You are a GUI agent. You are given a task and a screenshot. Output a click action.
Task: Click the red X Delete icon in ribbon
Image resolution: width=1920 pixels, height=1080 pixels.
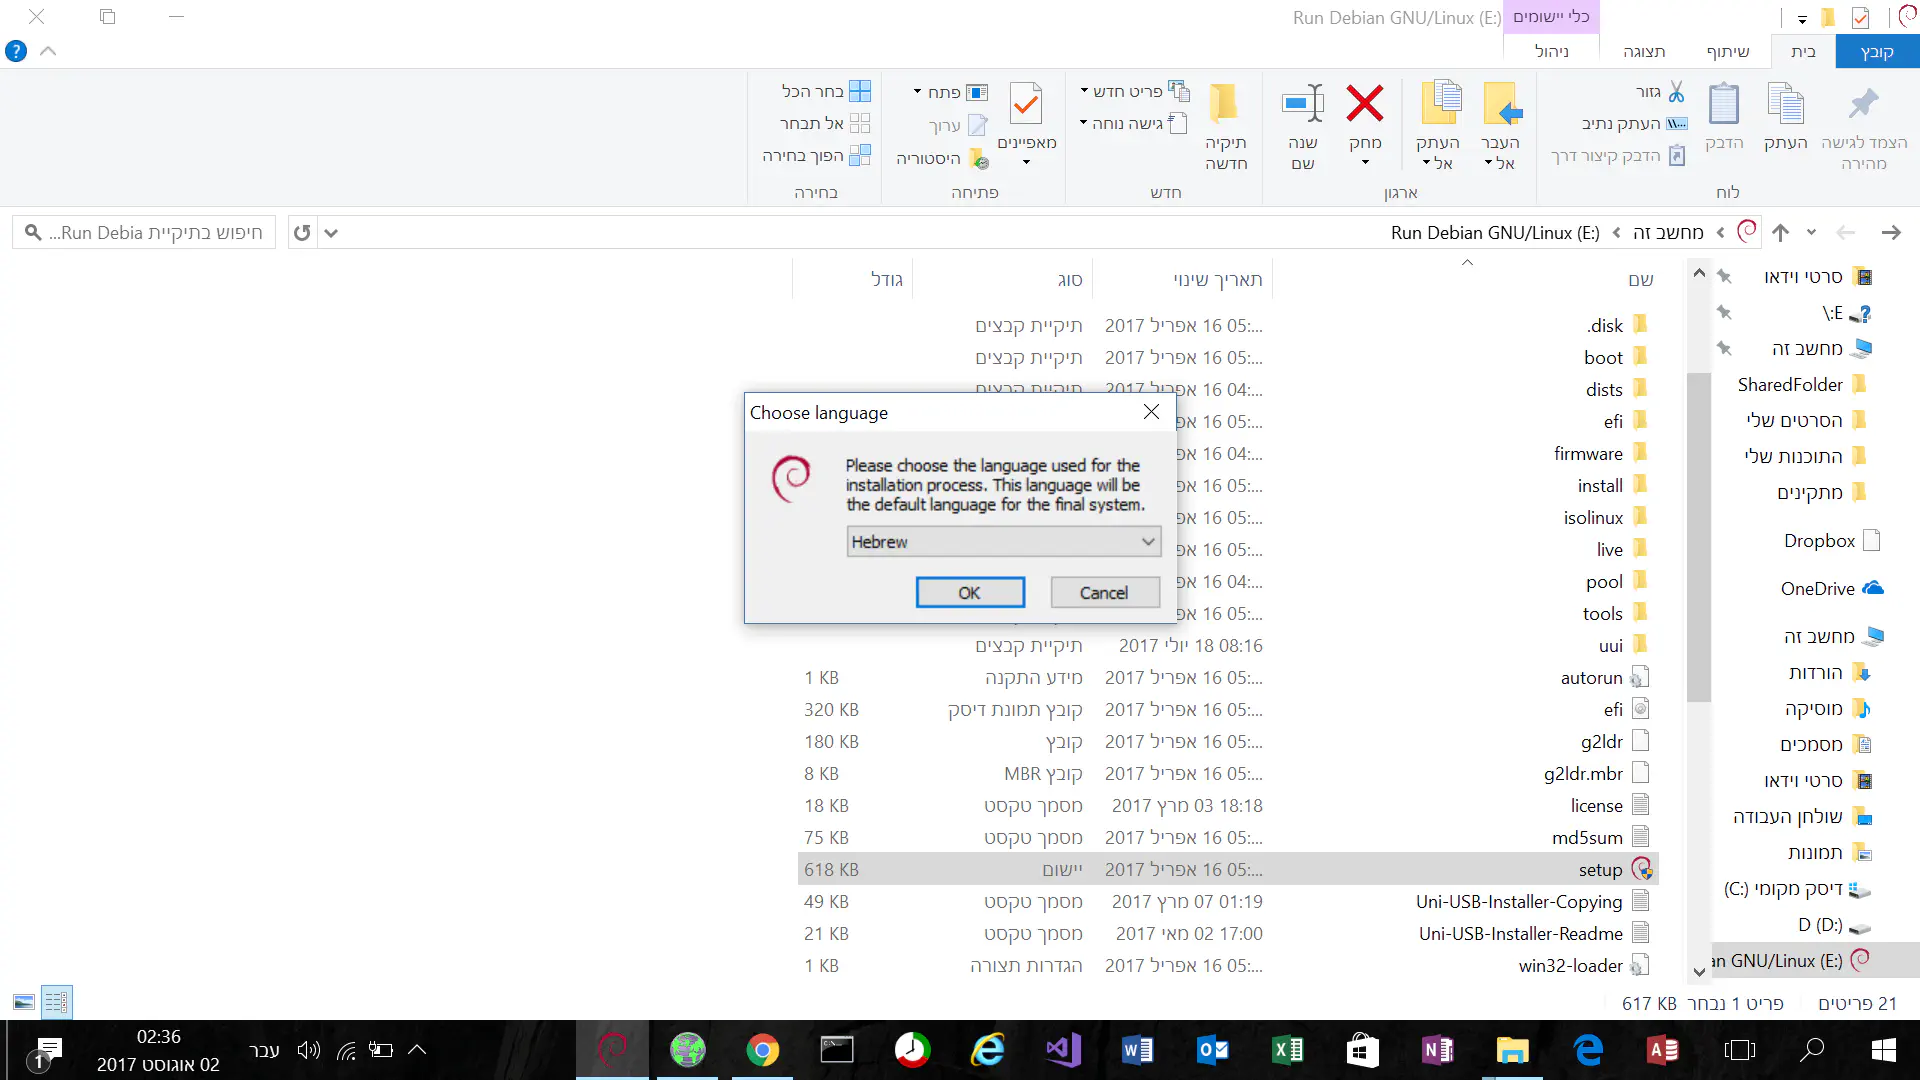point(1364,105)
